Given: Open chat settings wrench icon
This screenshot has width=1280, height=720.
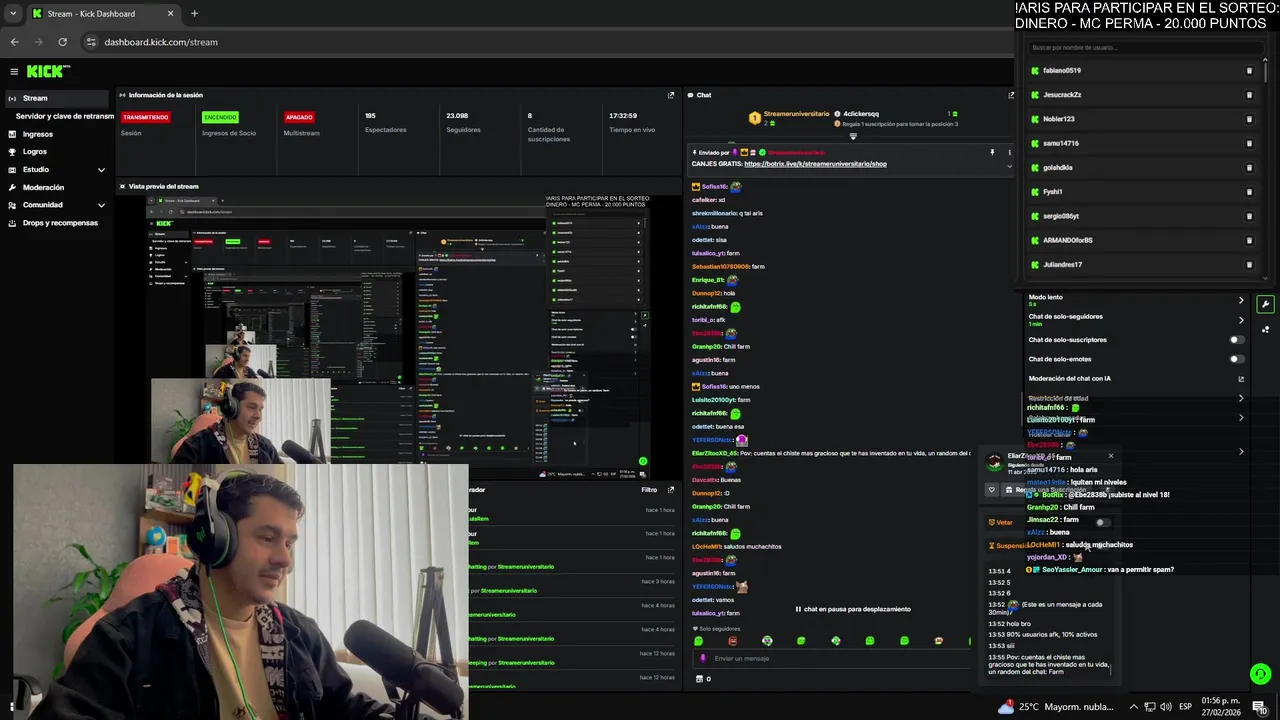Looking at the screenshot, I should (1265, 304).
